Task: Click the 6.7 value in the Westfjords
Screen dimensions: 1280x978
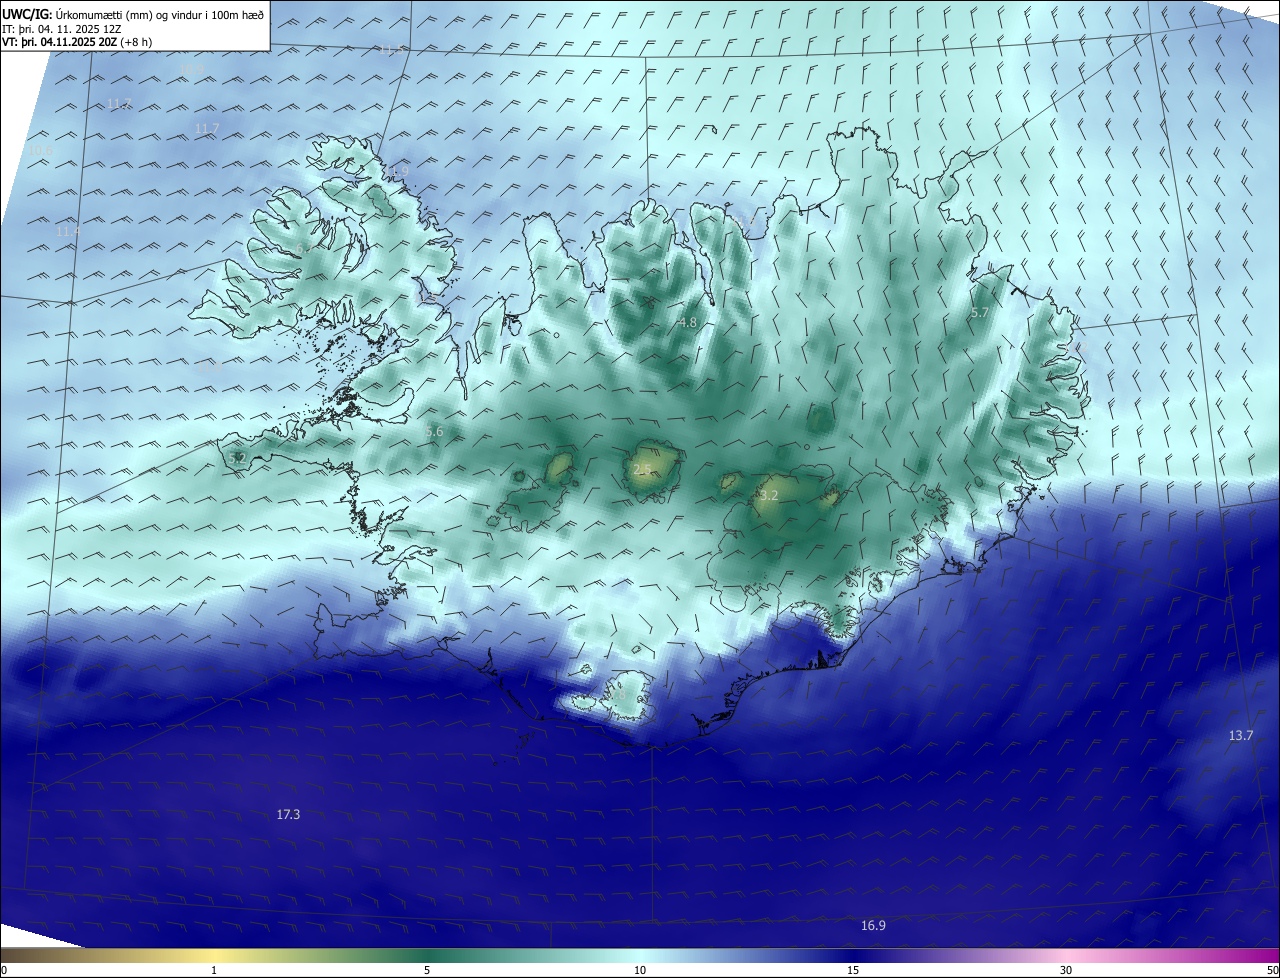Action: click(304, 248)
